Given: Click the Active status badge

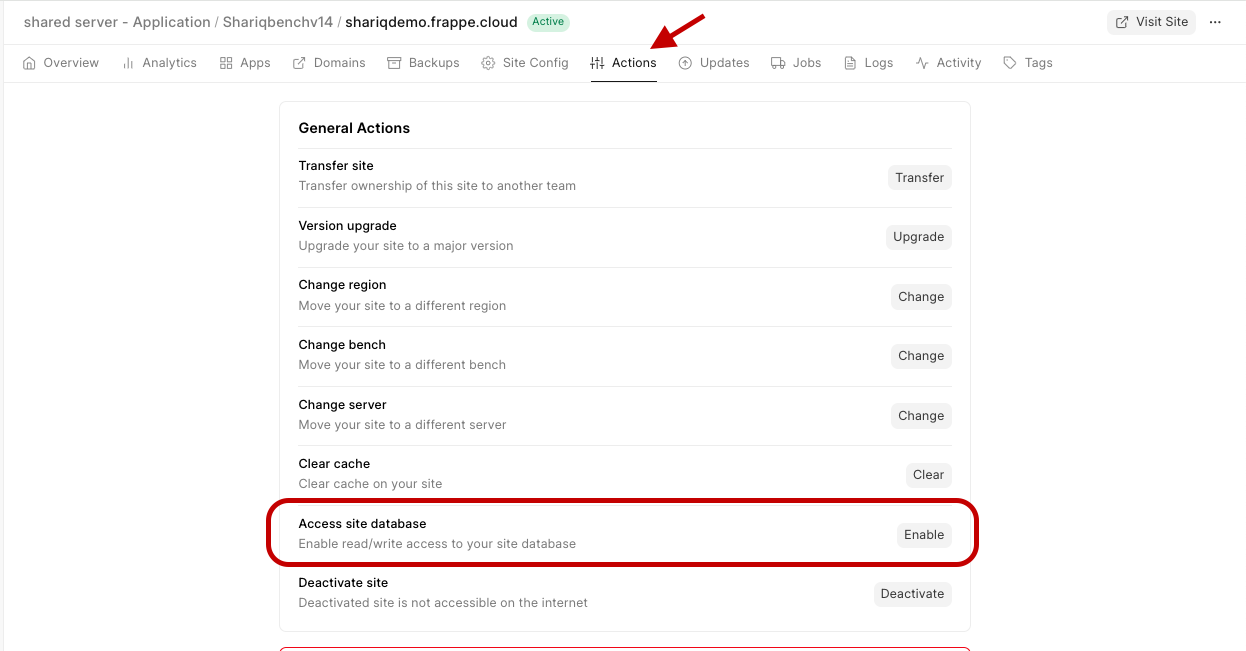Looking at the screenshot, I should click(548, 22).
